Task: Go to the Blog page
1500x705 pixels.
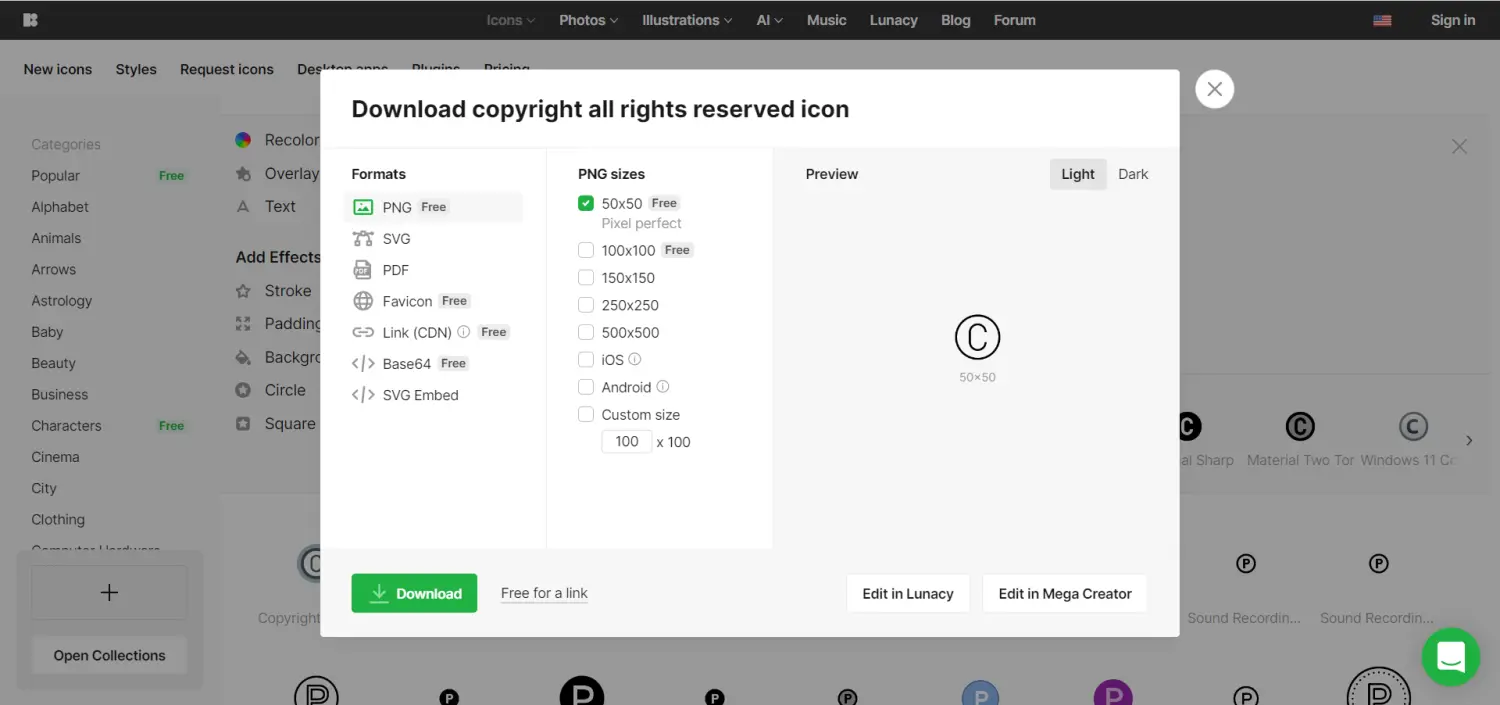Action: pos(956,20)
